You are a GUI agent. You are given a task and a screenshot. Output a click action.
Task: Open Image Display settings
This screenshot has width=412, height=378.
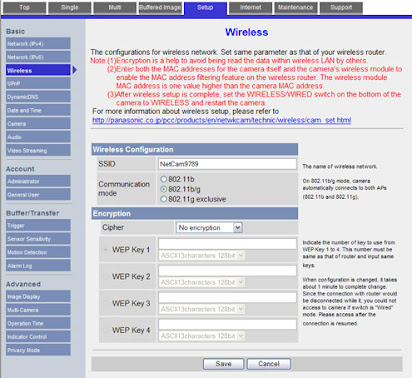coord(38,297)
